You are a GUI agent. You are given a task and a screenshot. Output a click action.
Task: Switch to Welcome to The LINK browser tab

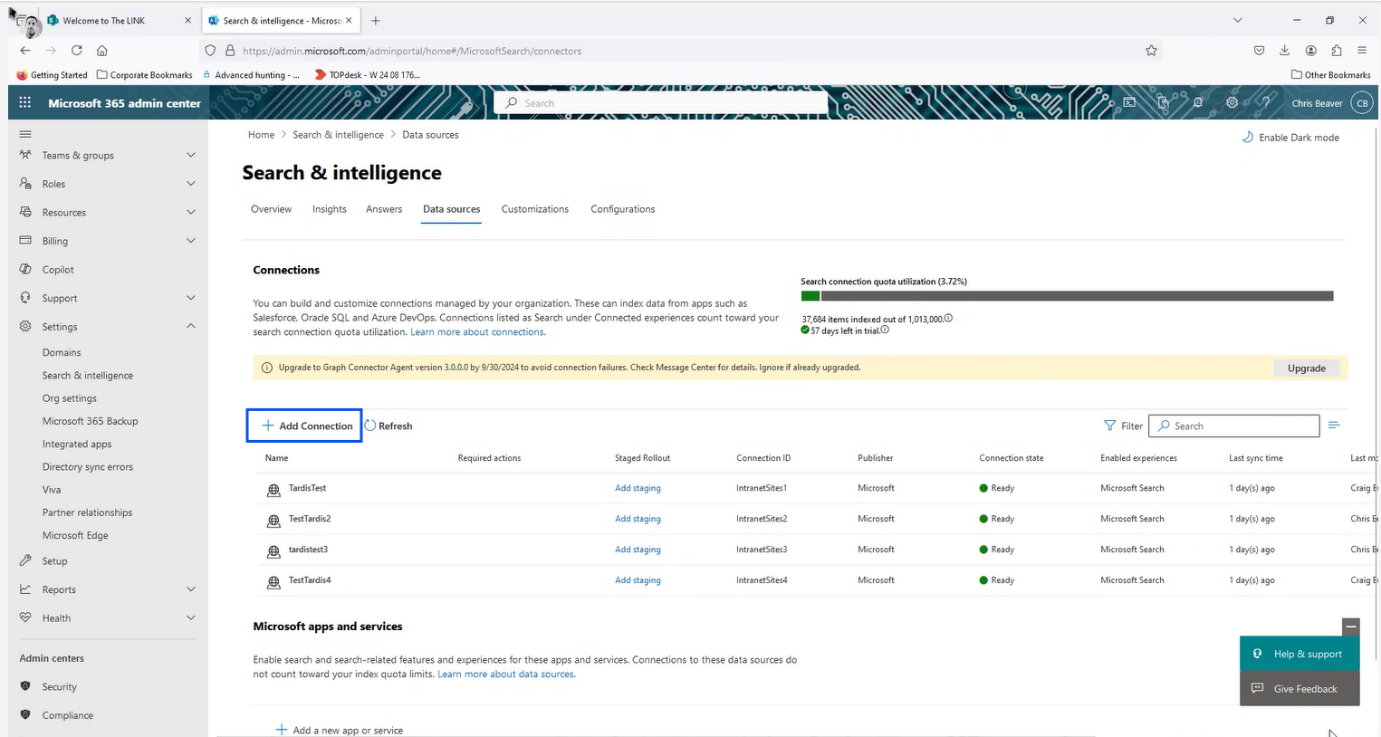click(120, 20)
